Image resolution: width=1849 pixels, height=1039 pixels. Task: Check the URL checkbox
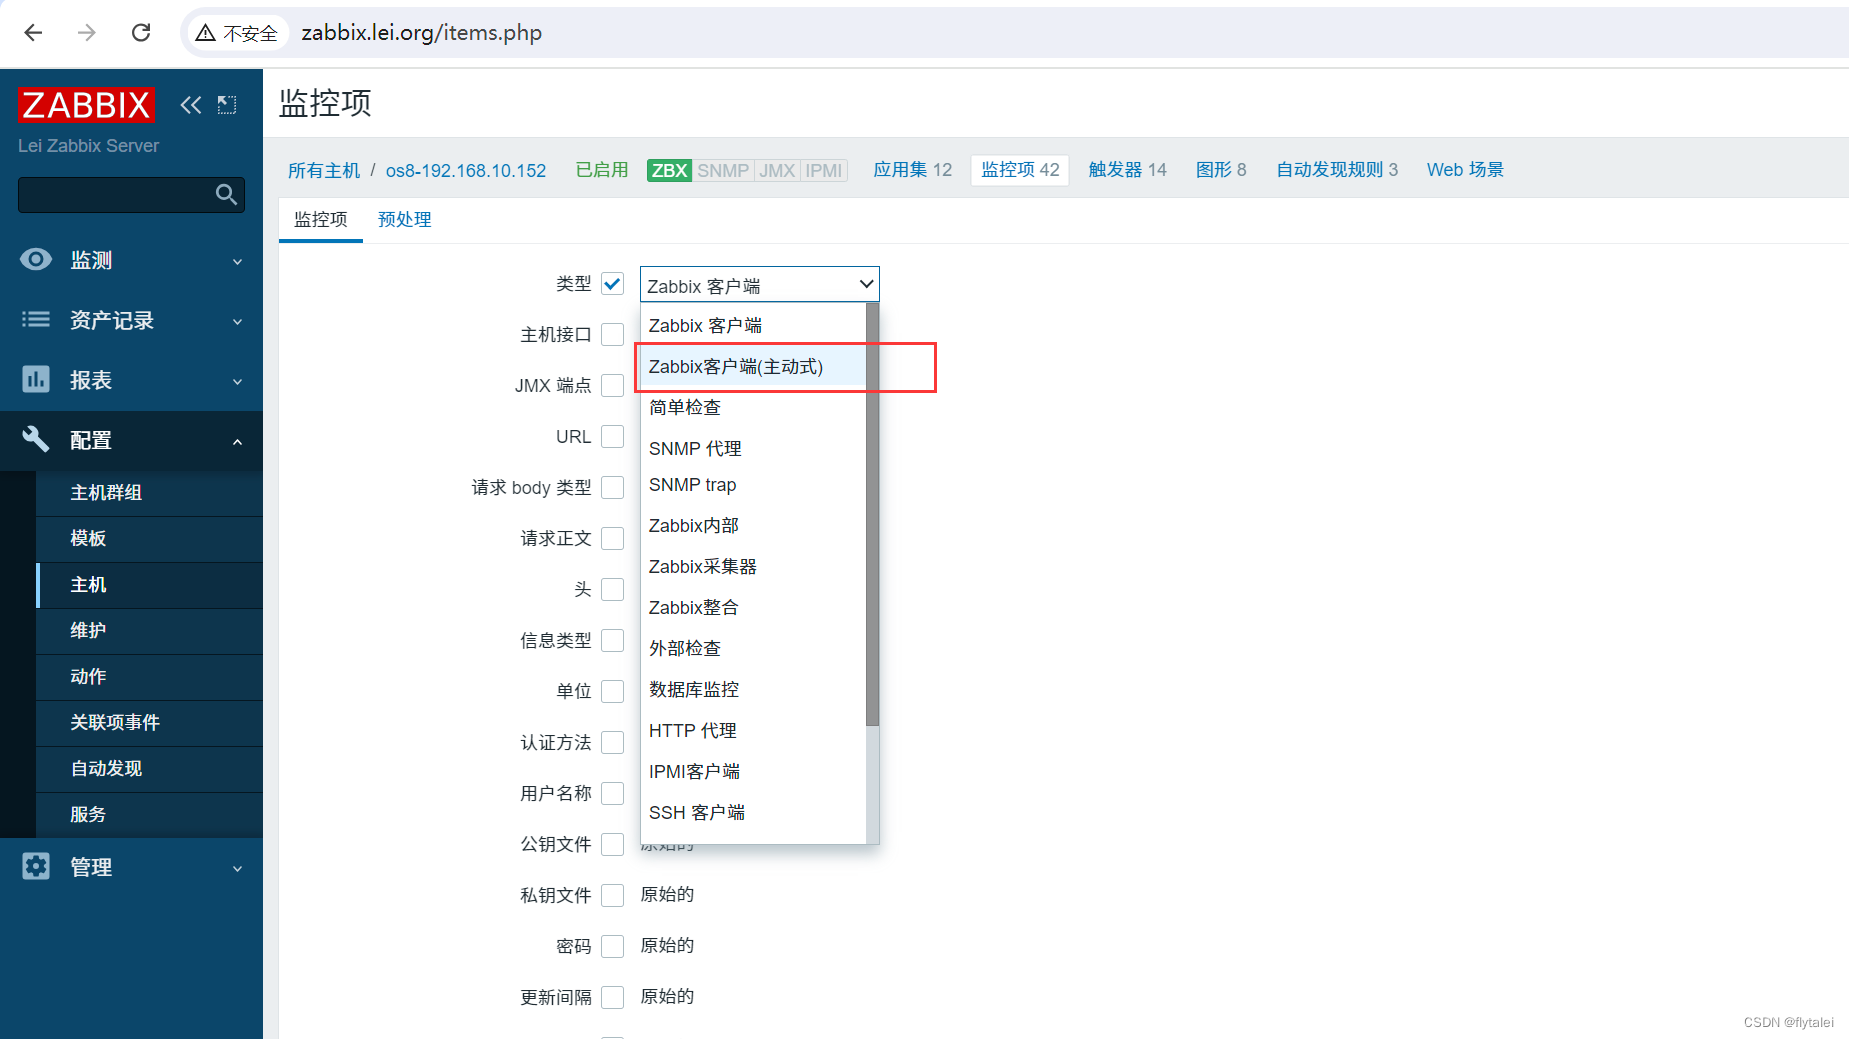point(613,437)
